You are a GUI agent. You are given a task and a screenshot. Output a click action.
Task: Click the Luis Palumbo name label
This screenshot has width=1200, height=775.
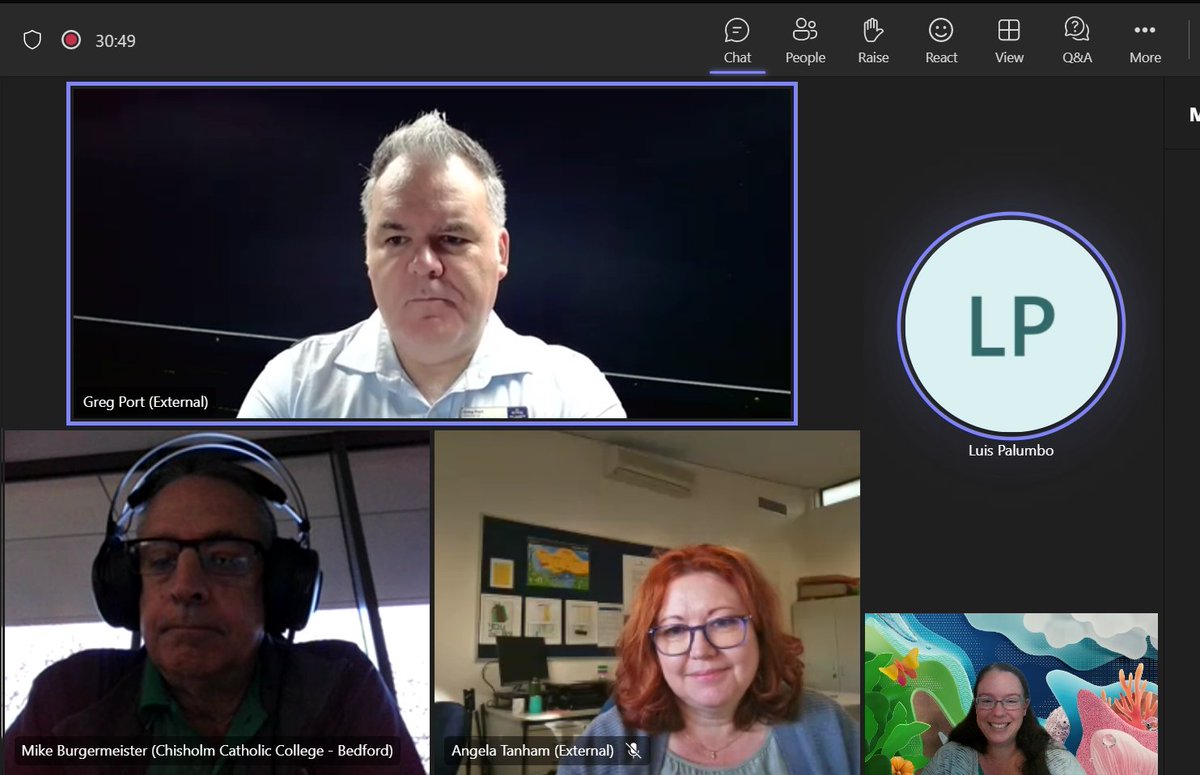[x=1011, y=450]
